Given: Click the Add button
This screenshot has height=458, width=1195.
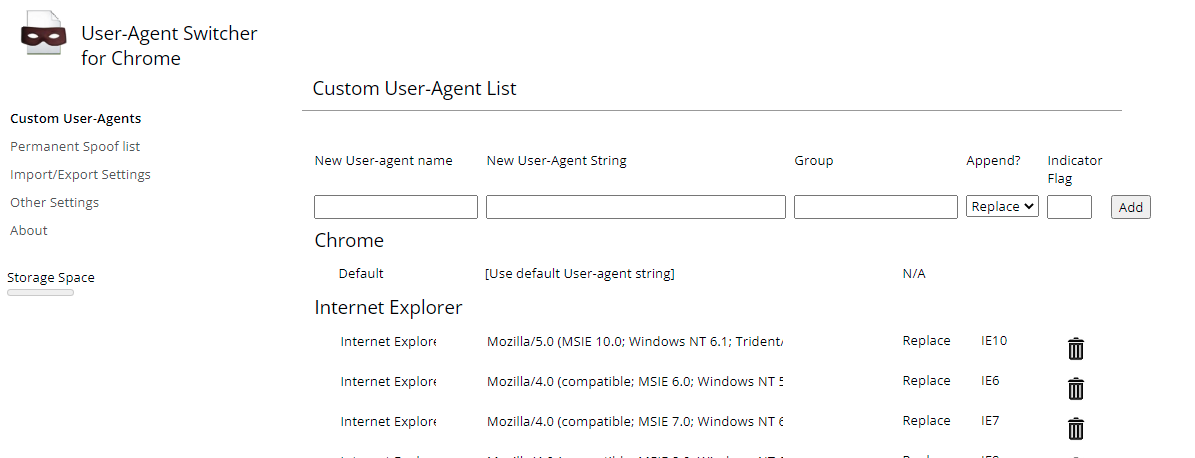Looking at the screenshot, I should 1130,207.
